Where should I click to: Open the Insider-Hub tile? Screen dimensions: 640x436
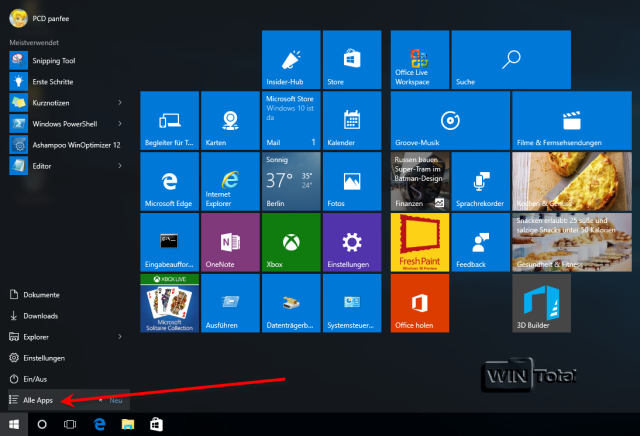[x=291, y=60]
